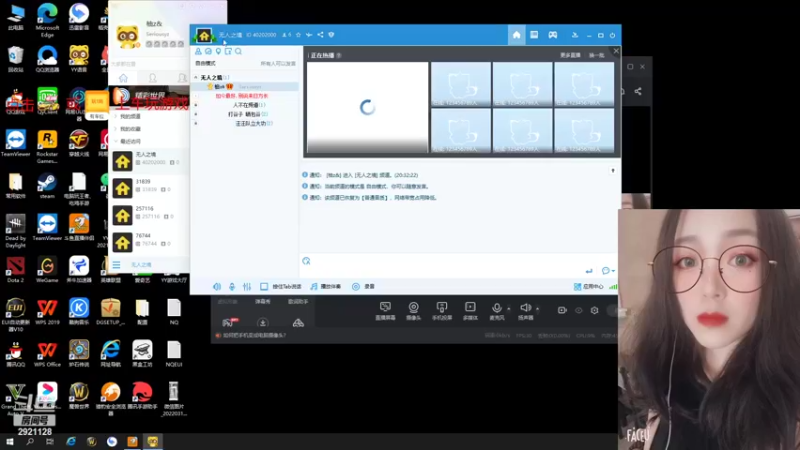
Task: Open the Rockstar Games desktop shortcut
Action: click(47, 147)
